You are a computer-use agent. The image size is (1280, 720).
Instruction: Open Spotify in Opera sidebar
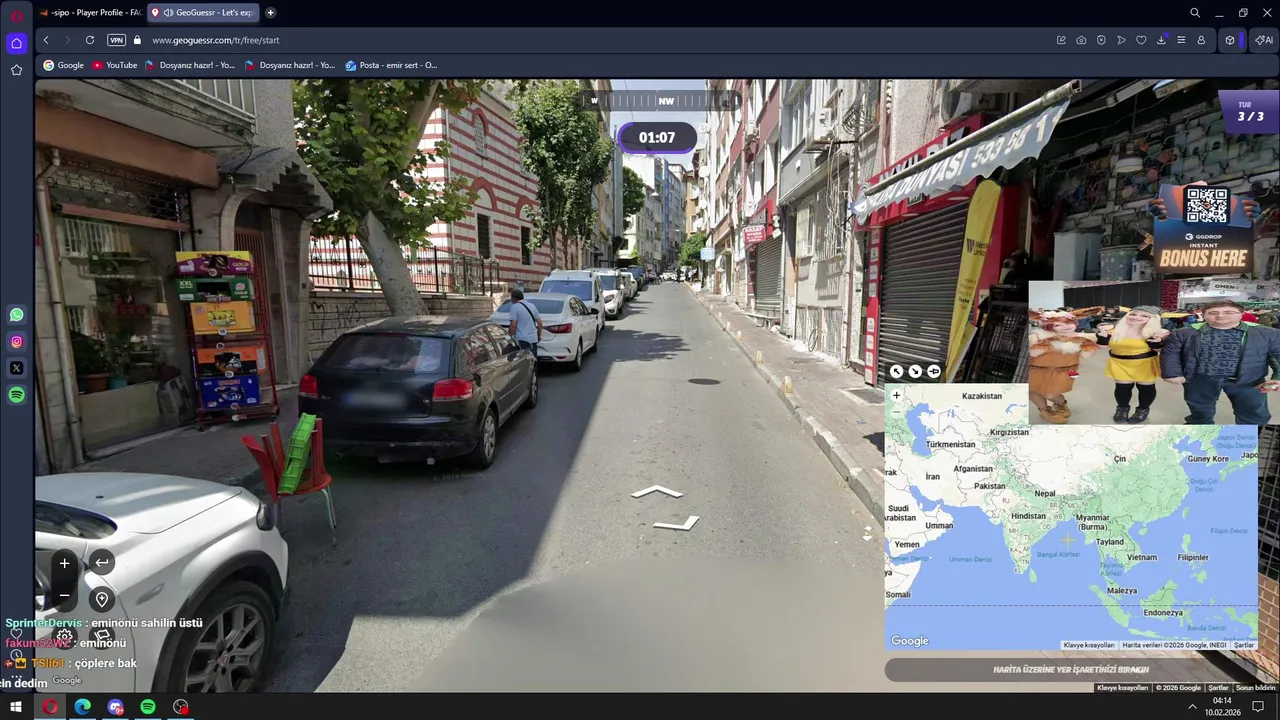click(x=16, y=395)
